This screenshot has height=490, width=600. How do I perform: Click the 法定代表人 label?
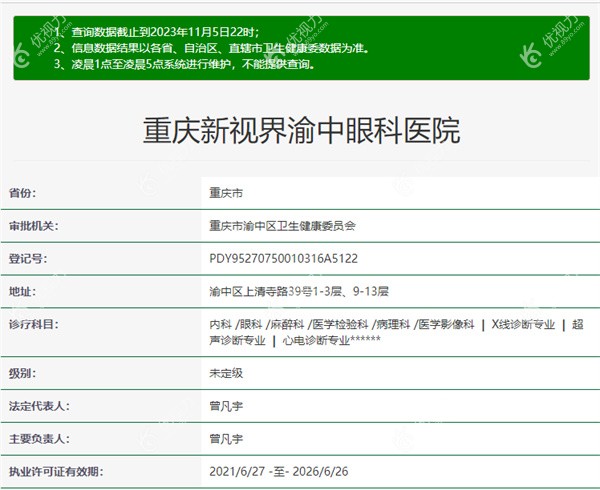[x=39, y=406]
